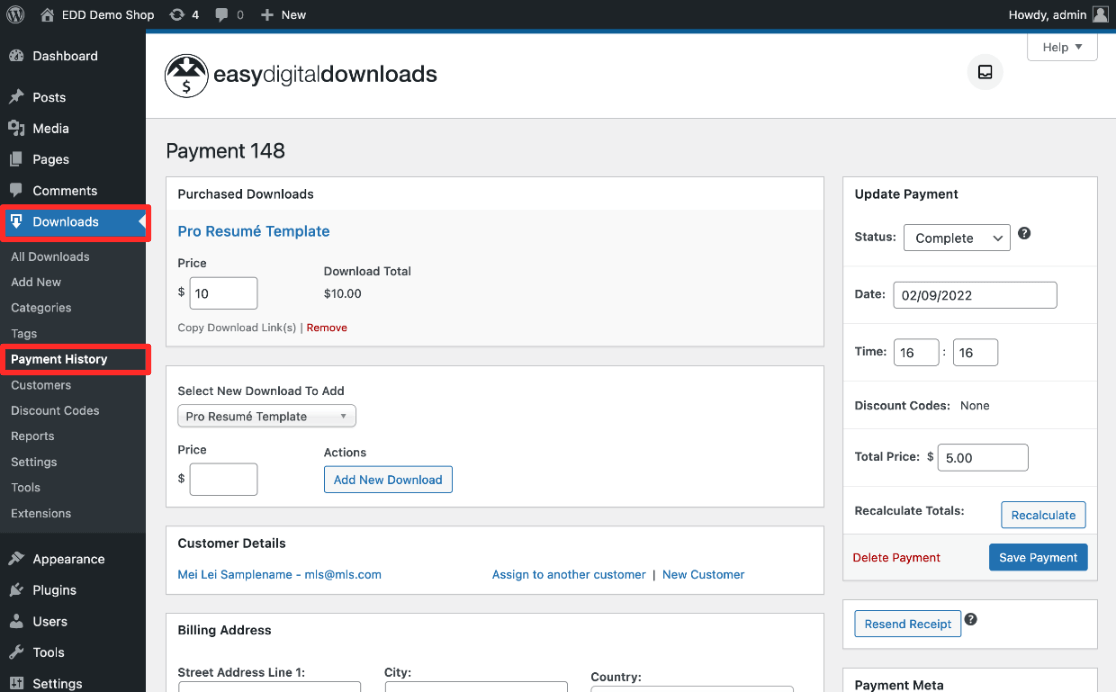Expand the Help tab dropdown
The width and height of the screenshot is (1116, 692).
coord(1062,47)
